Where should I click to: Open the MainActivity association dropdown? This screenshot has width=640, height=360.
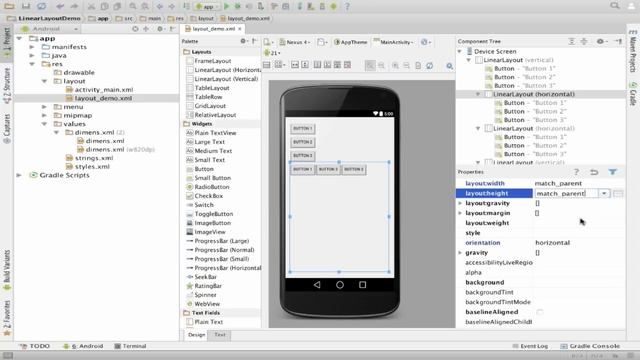click(x=393, y=42)
